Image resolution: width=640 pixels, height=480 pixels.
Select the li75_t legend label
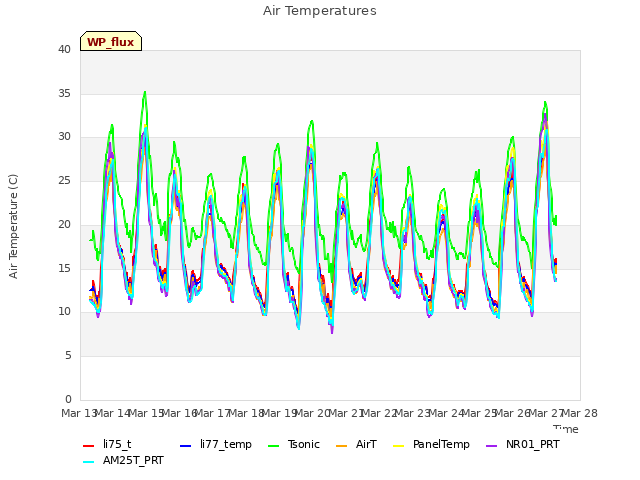click(117, 444)
